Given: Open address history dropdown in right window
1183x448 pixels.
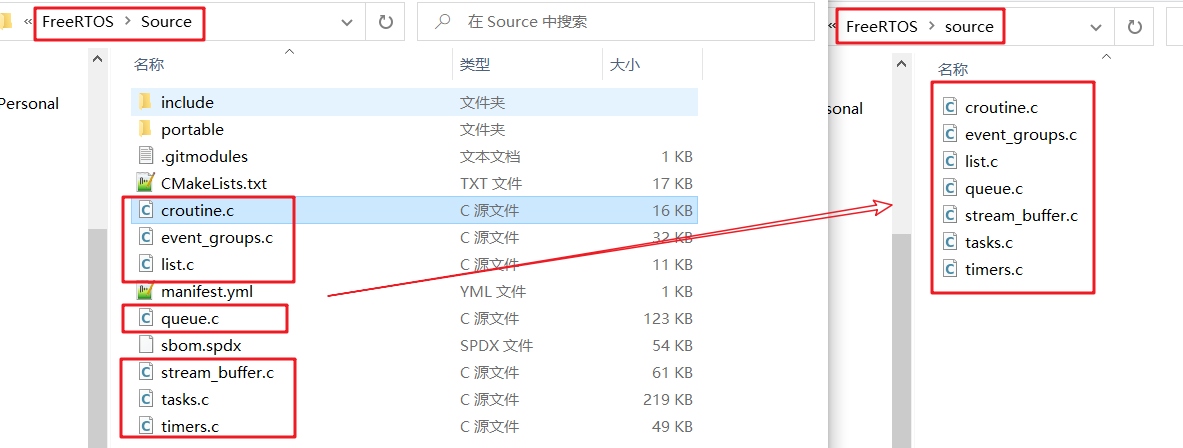Looking at the screenshot, I should [x=1096, y=27].
